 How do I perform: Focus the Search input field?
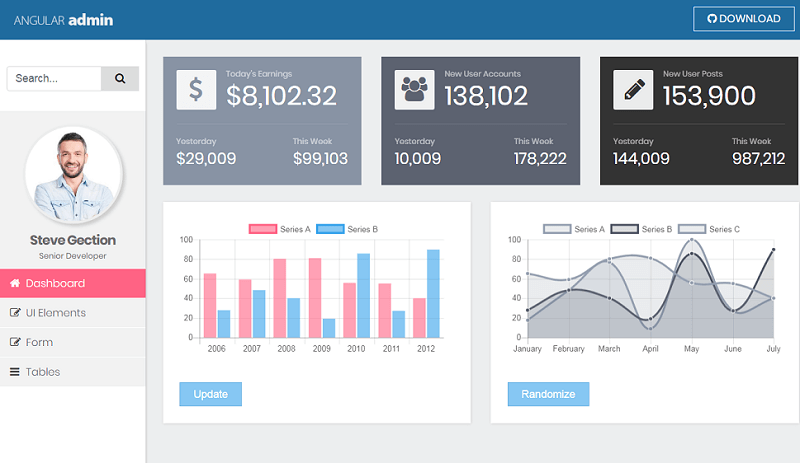point(54,78)
